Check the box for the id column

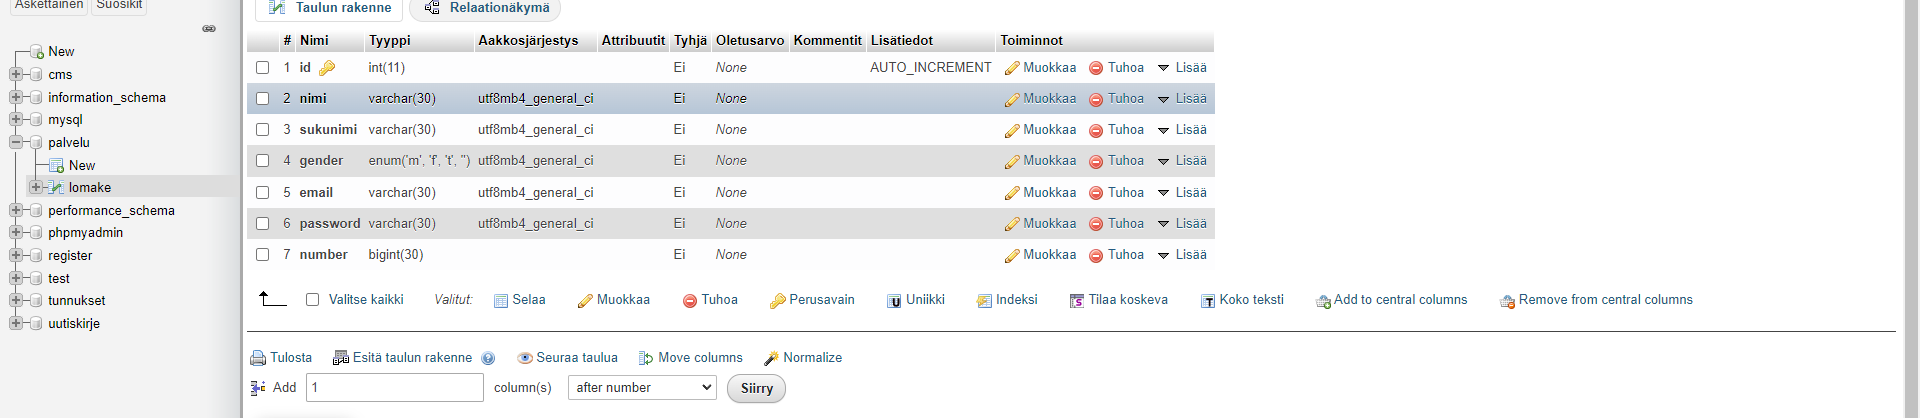(262, 68)
